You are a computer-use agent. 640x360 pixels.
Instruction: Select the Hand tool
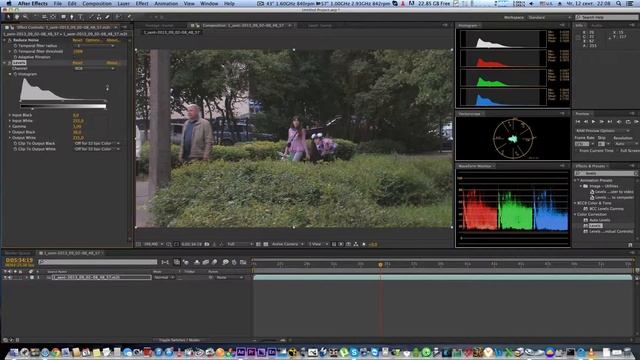coord(17,17)
